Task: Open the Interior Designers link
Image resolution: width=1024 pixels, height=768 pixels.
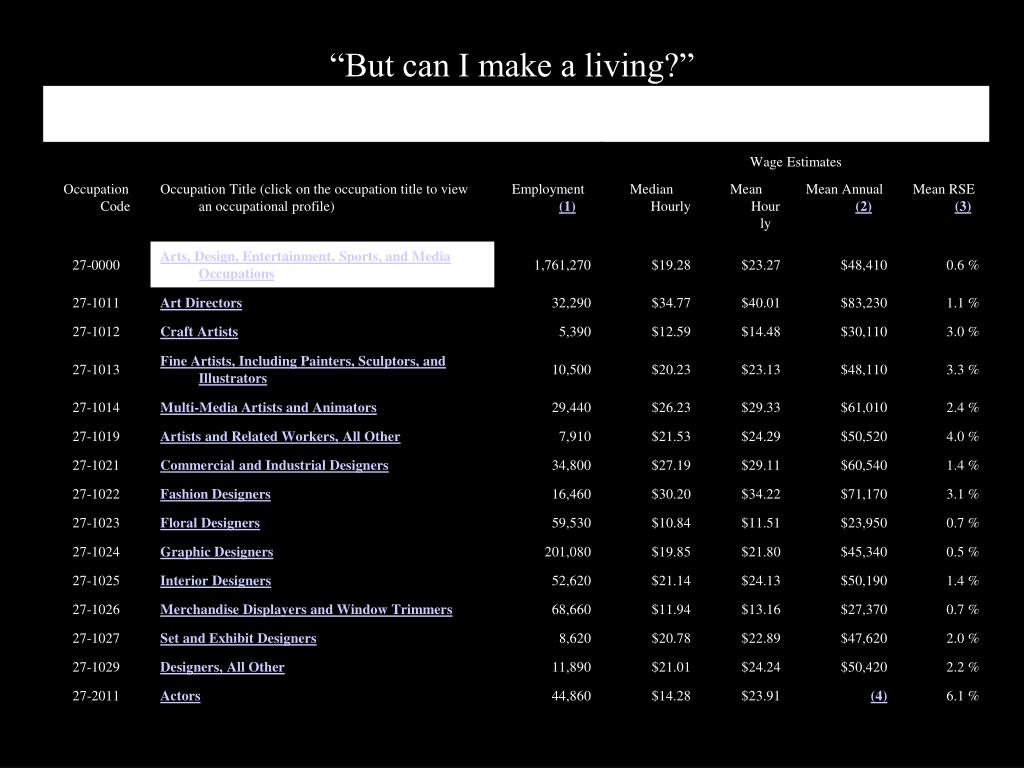Action: tap(216, 581)
